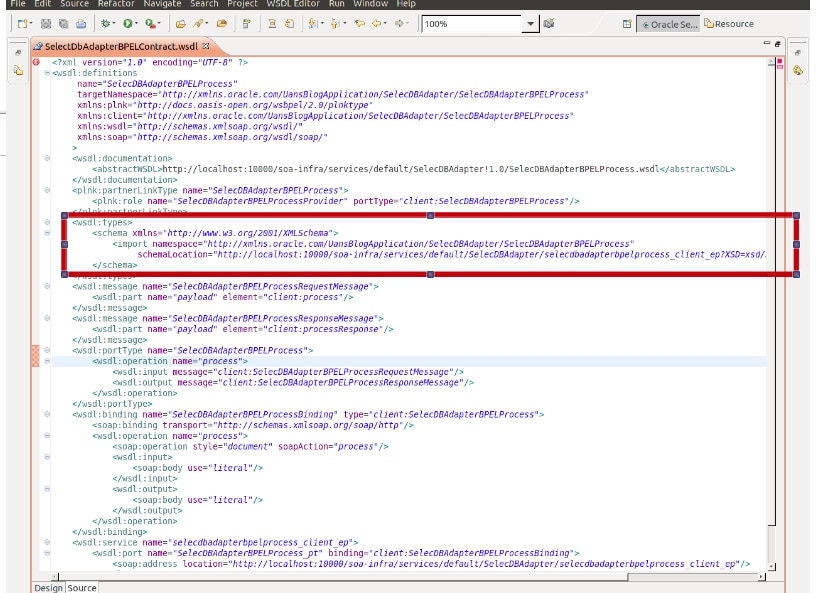817x593 pixels.
Task: Click the toolbar icon right of the scroll icon
Action: (x=290, y=23)
